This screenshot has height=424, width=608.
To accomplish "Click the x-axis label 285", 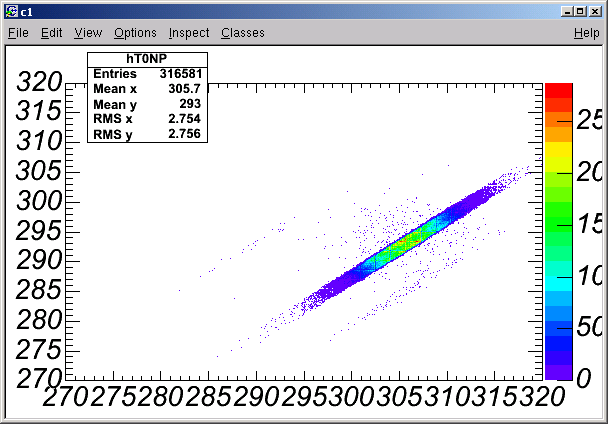I will click(x=209, y=397).
